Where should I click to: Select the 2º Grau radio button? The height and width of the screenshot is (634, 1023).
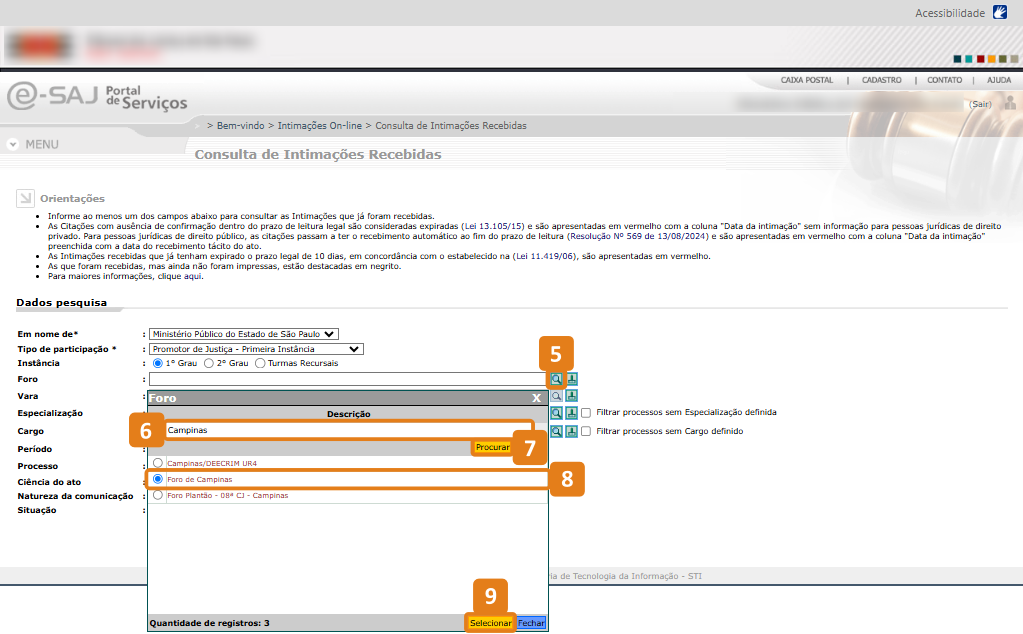(x=209, y=363)
